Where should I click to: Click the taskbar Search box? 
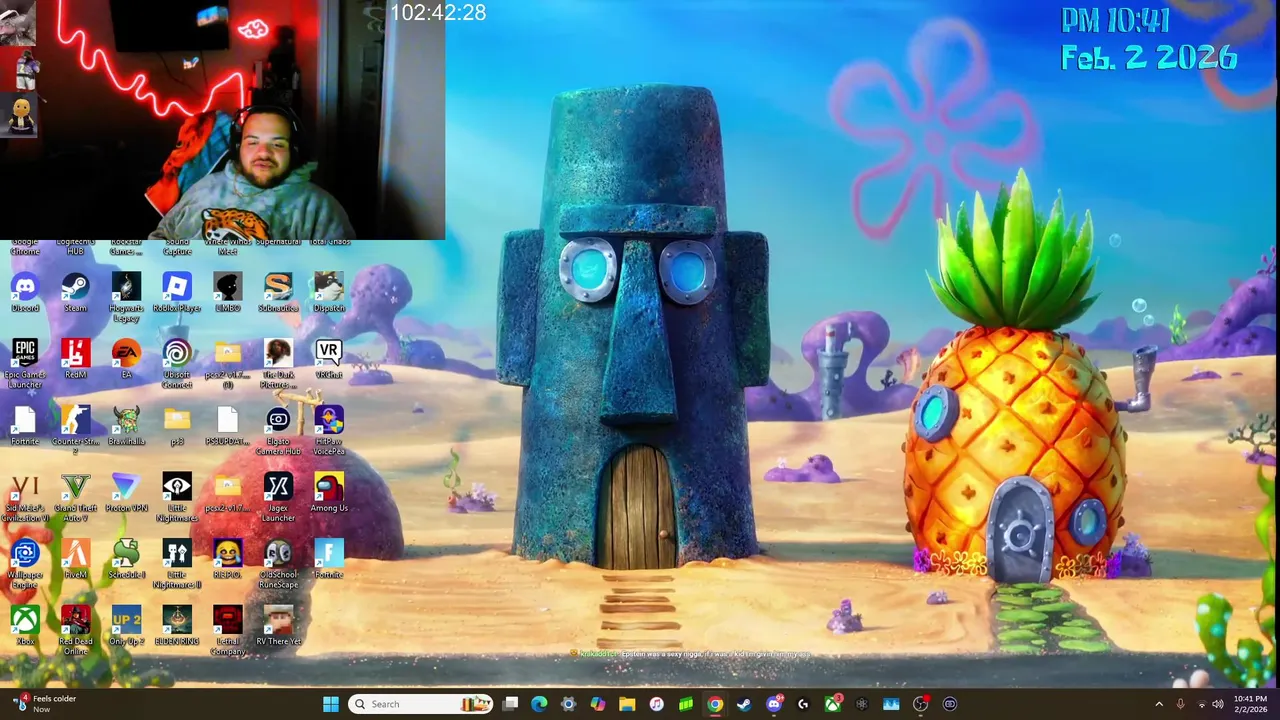pos(420,704)
